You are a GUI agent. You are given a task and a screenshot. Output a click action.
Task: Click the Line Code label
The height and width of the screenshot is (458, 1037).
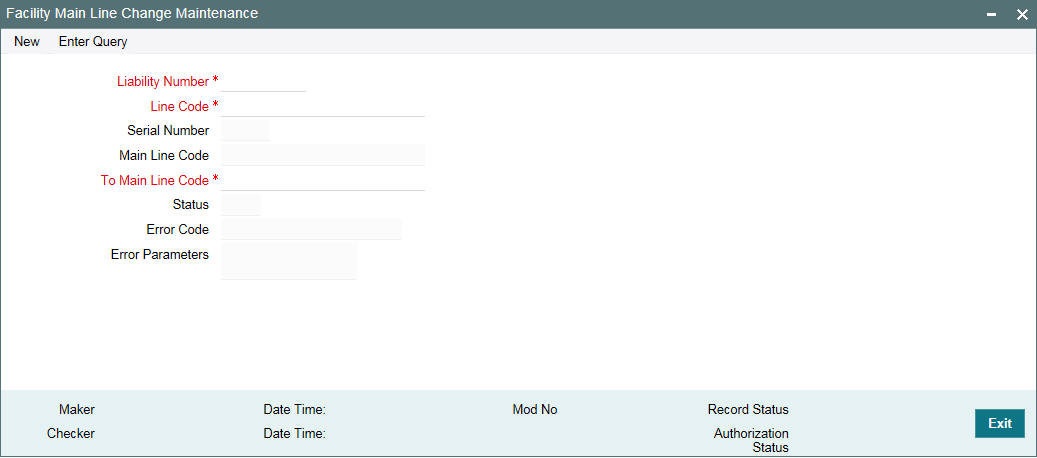tap(180, 106)
